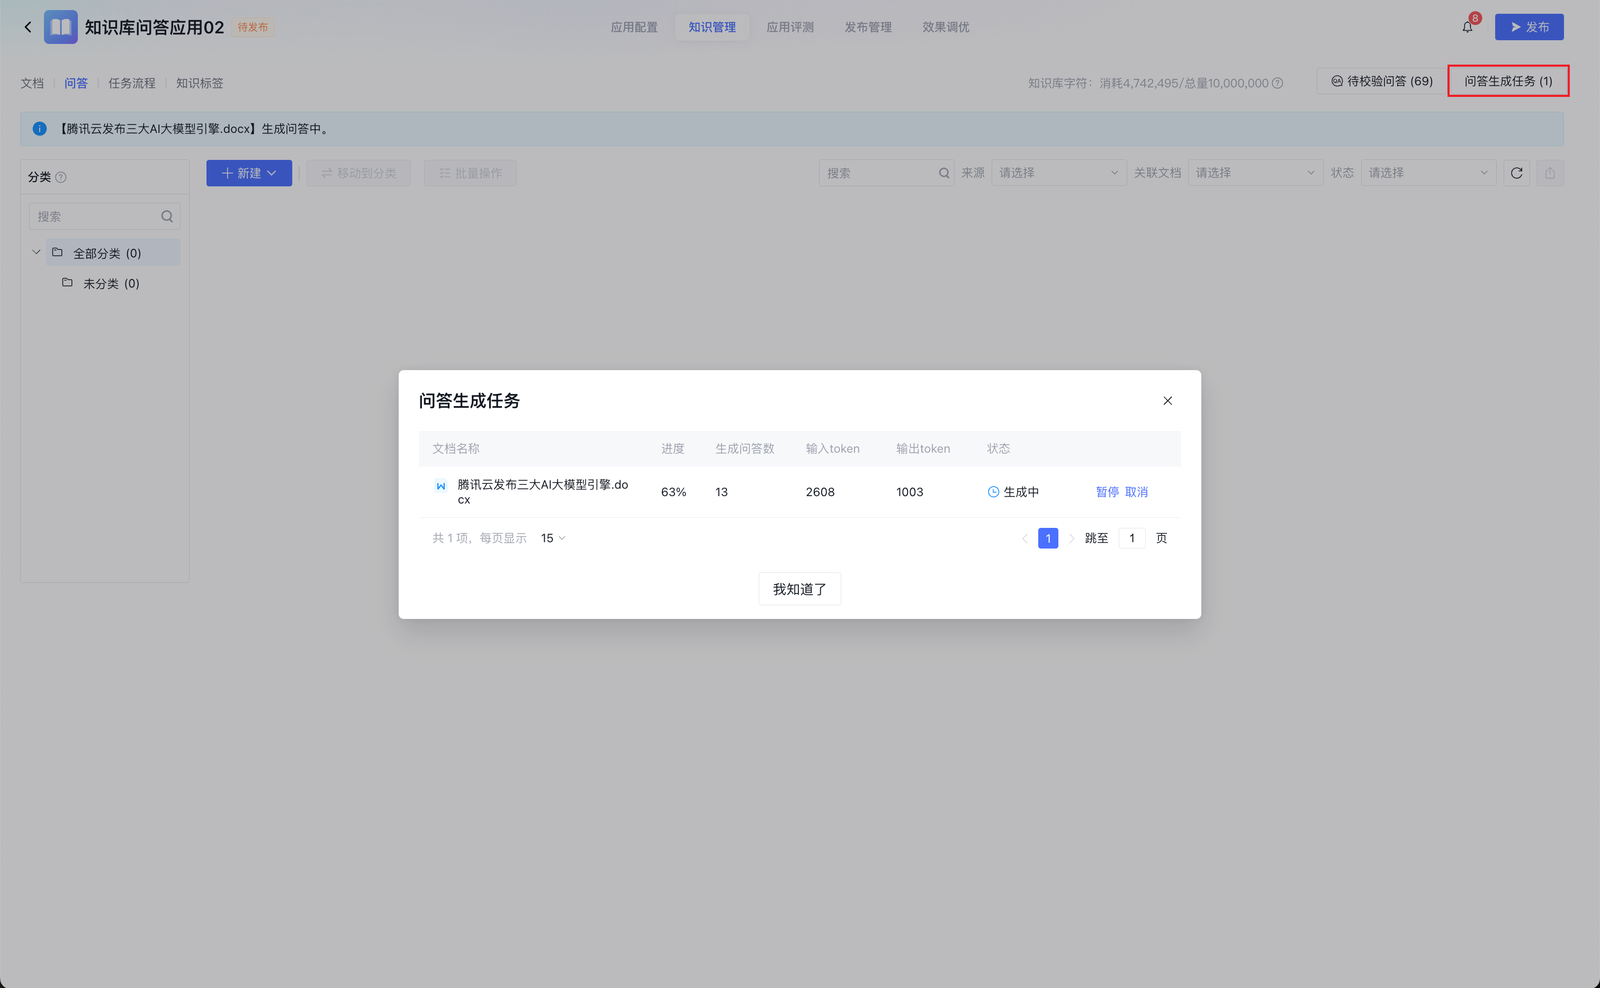Change page size from 15 per page
Screen dimensions: 1600x988
pos(553,538)
